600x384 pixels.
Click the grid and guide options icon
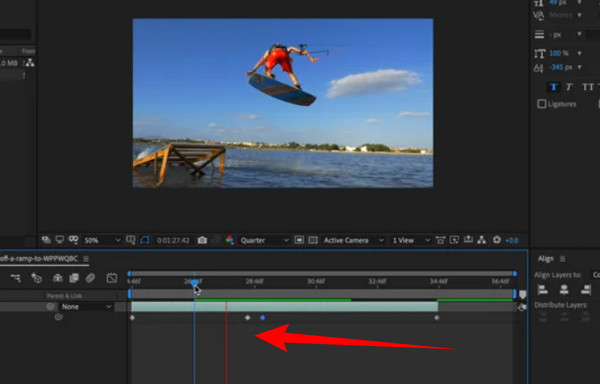130,240
